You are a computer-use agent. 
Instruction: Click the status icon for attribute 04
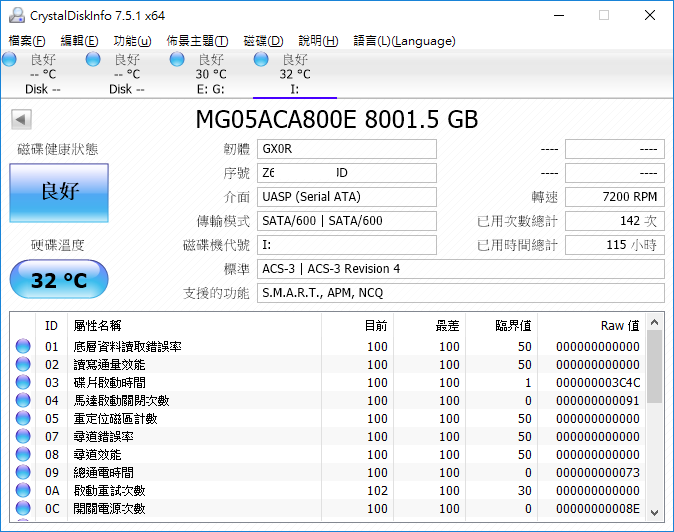pyautogui.click(x=23, y=400)
